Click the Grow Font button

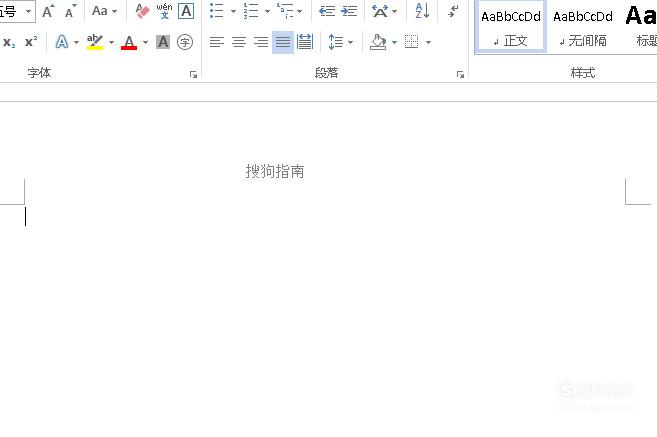48,11
